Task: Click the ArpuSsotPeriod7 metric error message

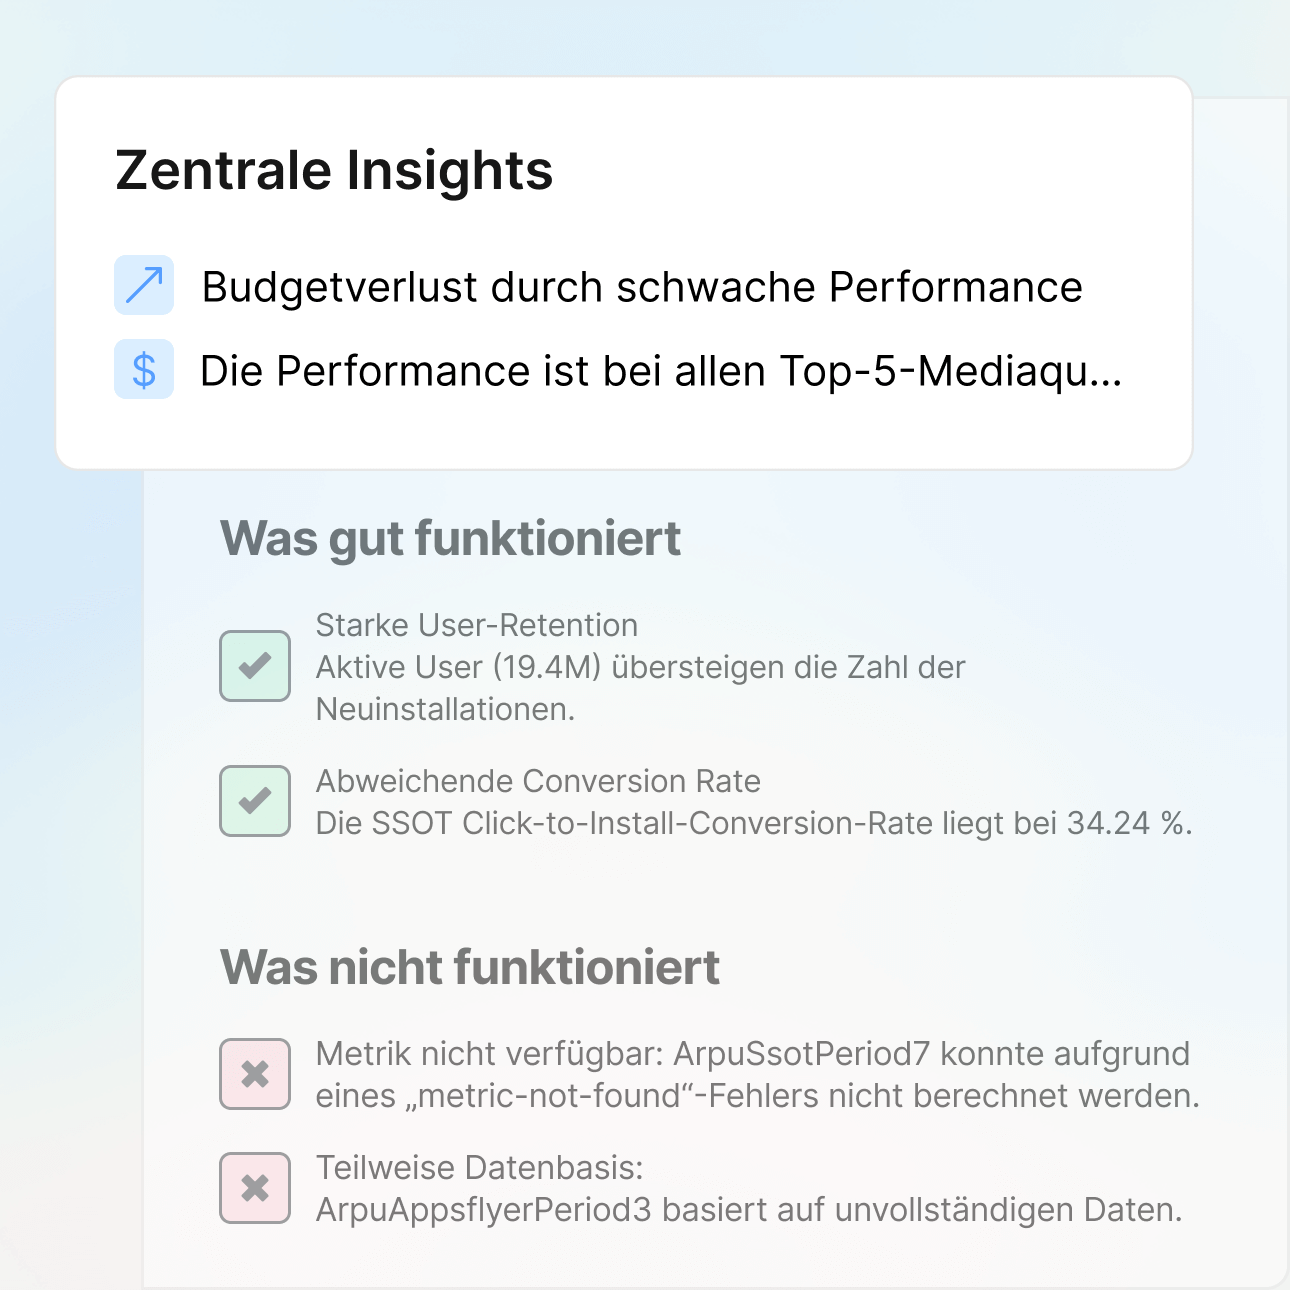Action: [x=756, y=1075]
